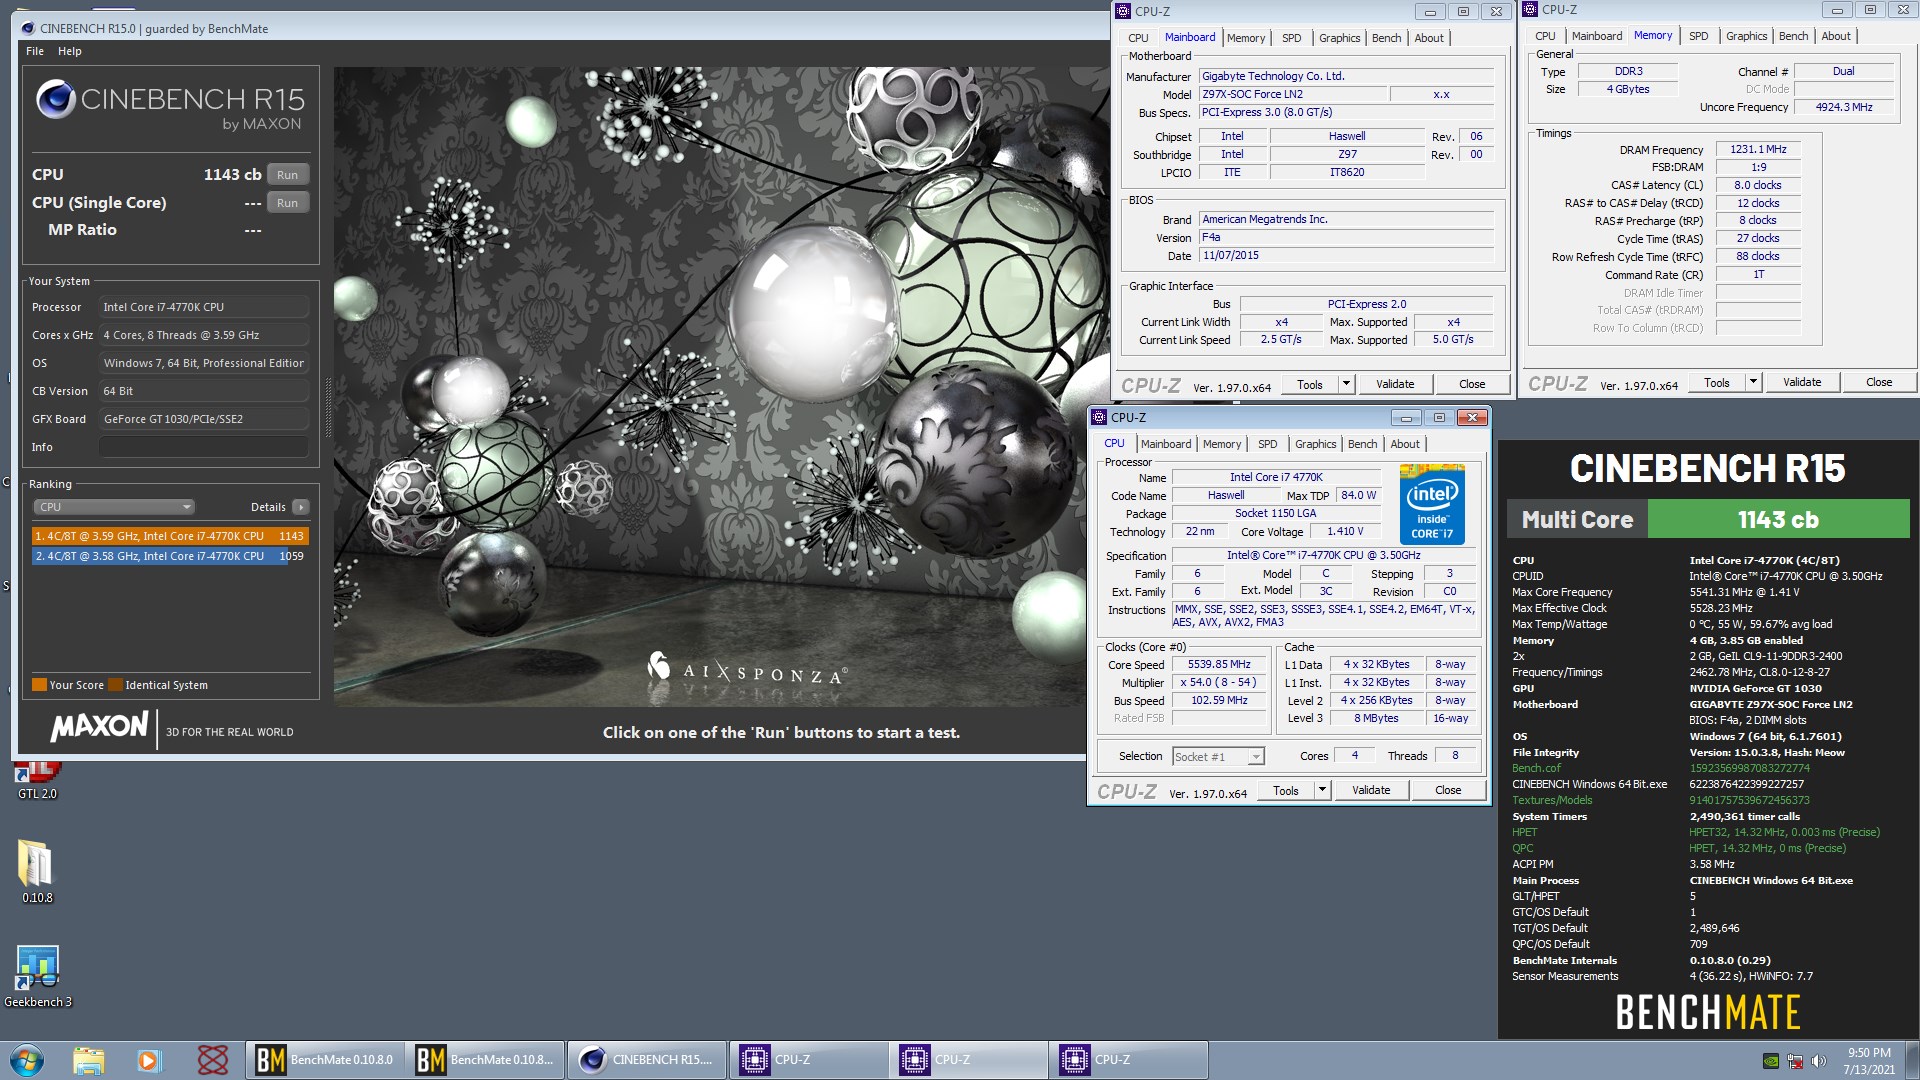Click CPU-Z Memory window title icon
Viewport: 1920px width, 1080px height.
pyautogui.click(x=1531, y=9)
